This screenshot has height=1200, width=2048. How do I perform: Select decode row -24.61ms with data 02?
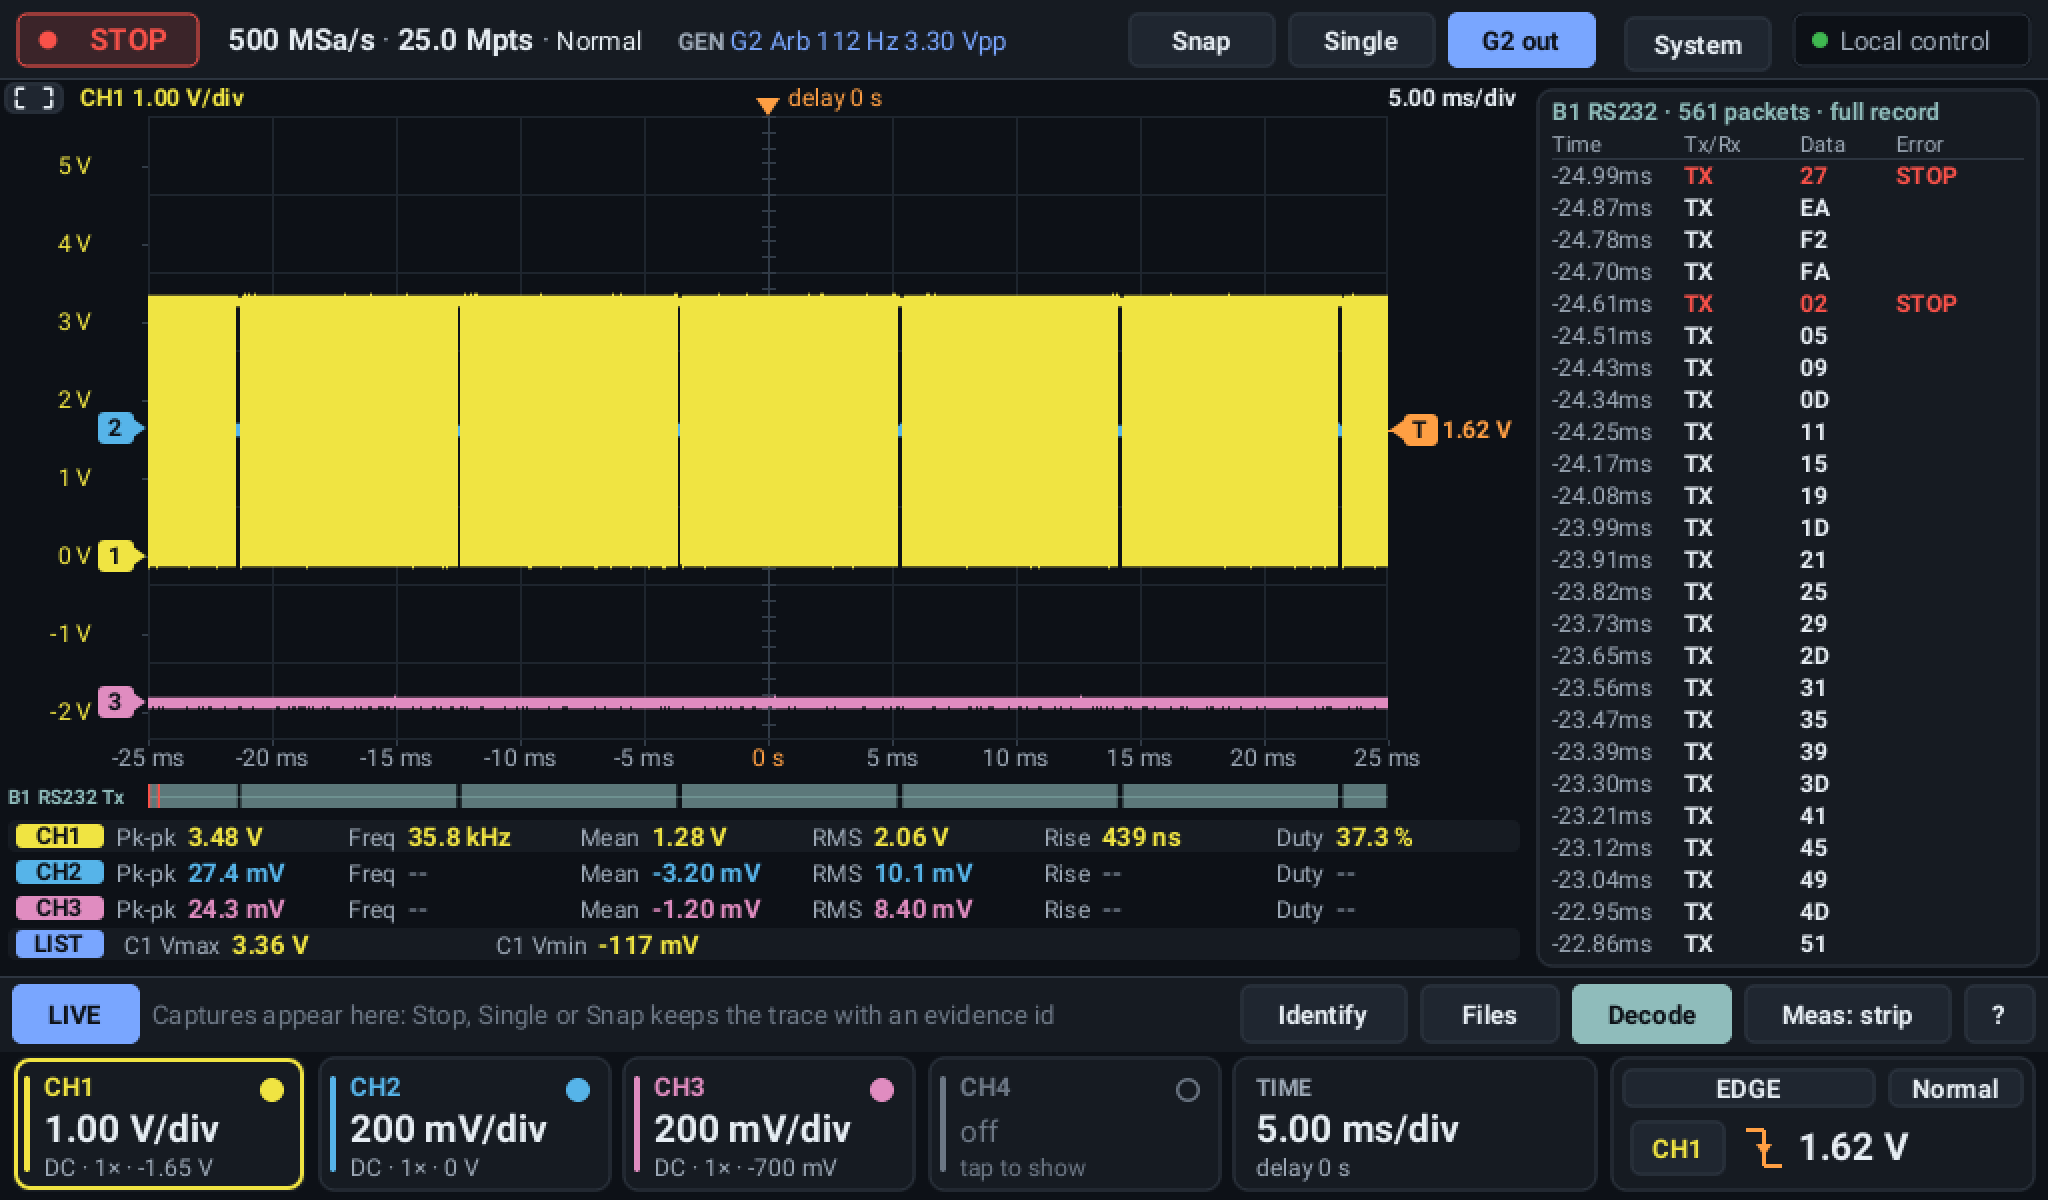coord(1787,304)
